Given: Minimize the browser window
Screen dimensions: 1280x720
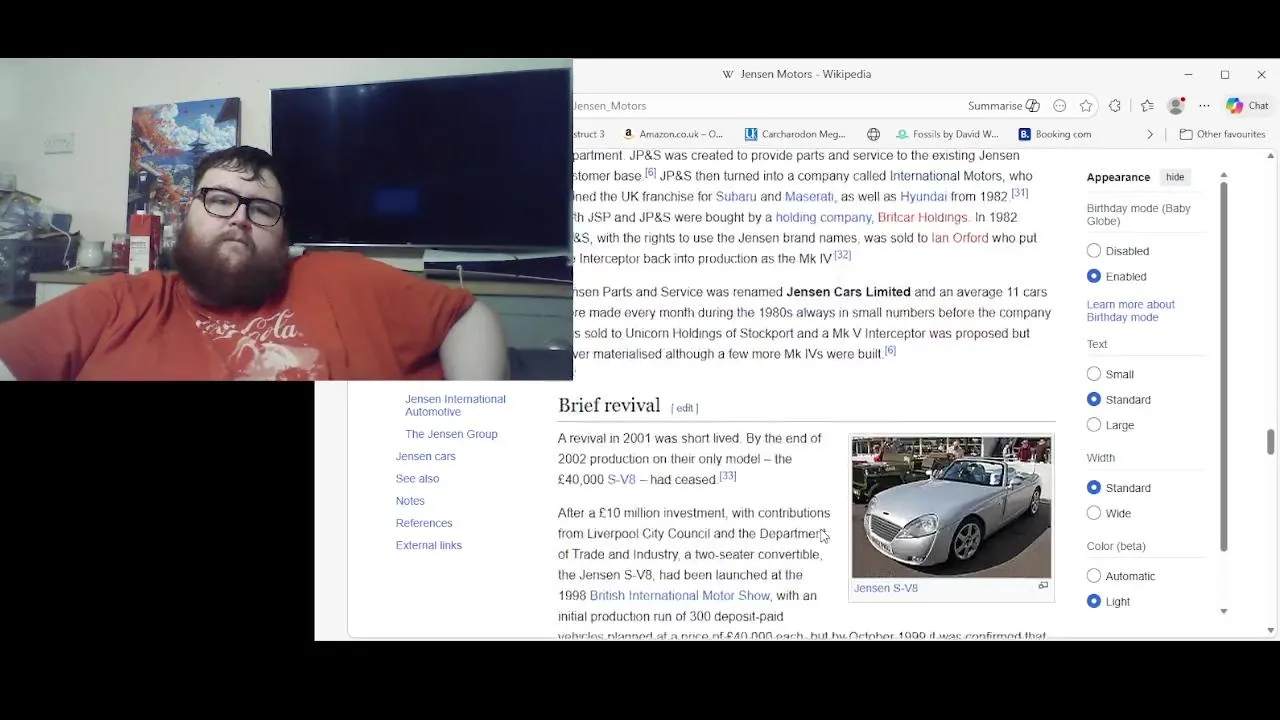Looking at the screenshot, I should [x=1188, y=74].
